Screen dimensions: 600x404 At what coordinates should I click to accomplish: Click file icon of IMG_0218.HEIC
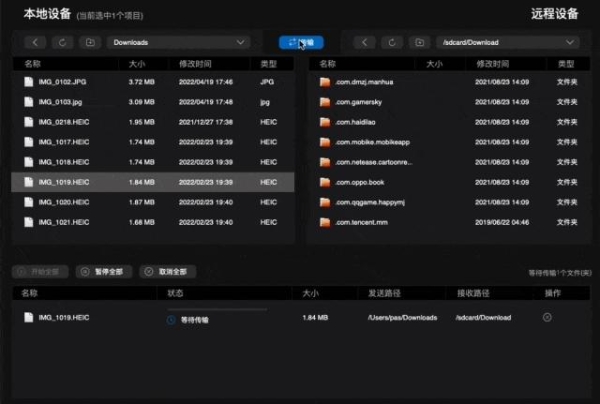pos(29,122)
